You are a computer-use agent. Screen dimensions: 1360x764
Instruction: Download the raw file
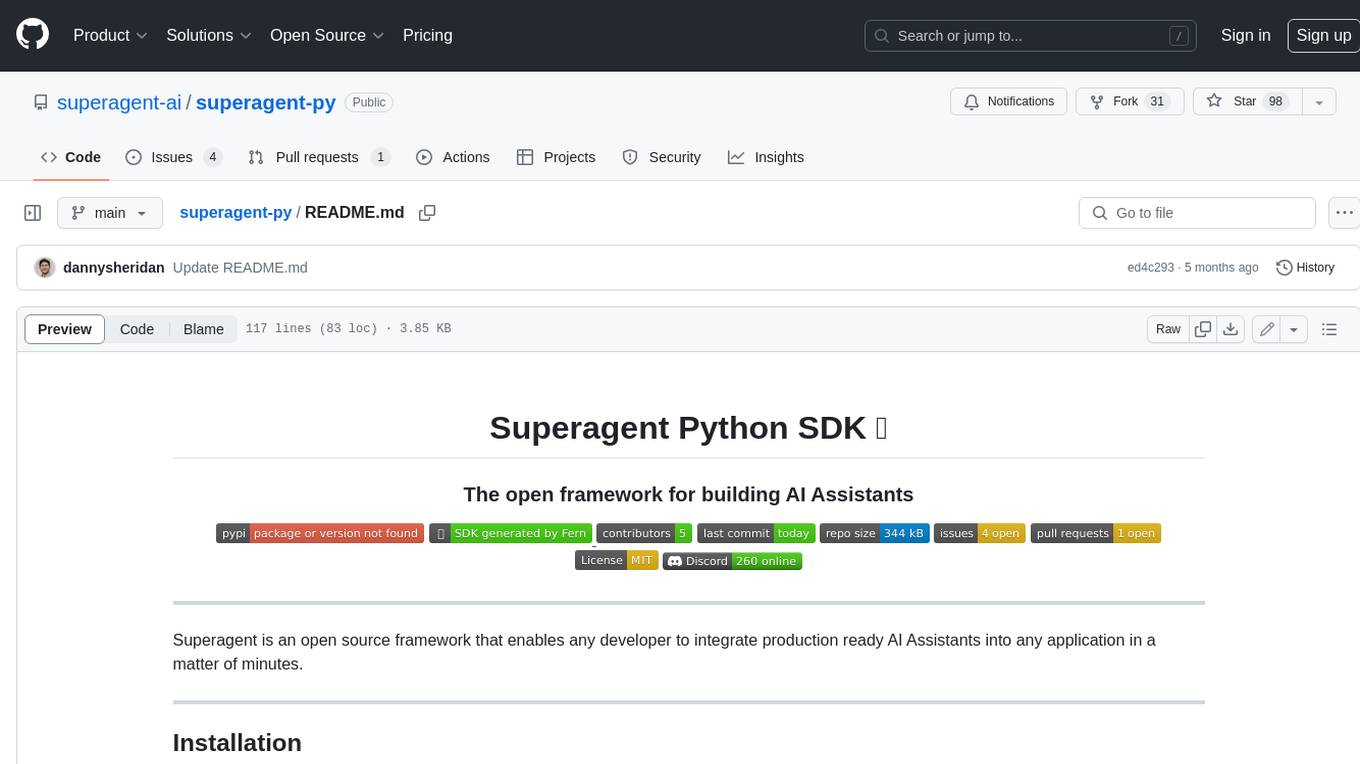pos(1231,329)
